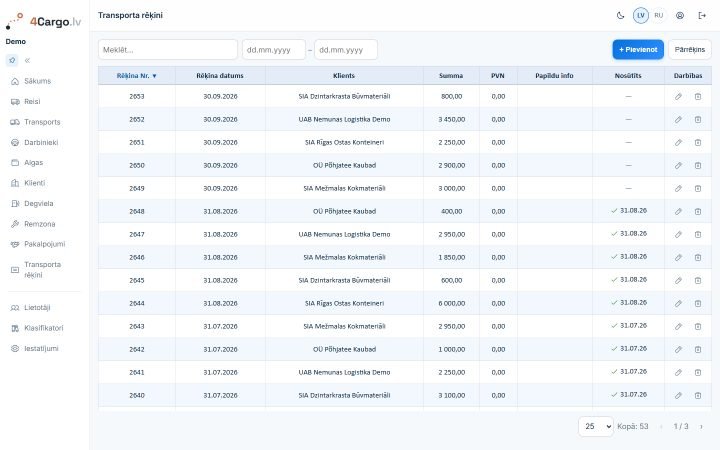Set the start date field

[274, 50]
